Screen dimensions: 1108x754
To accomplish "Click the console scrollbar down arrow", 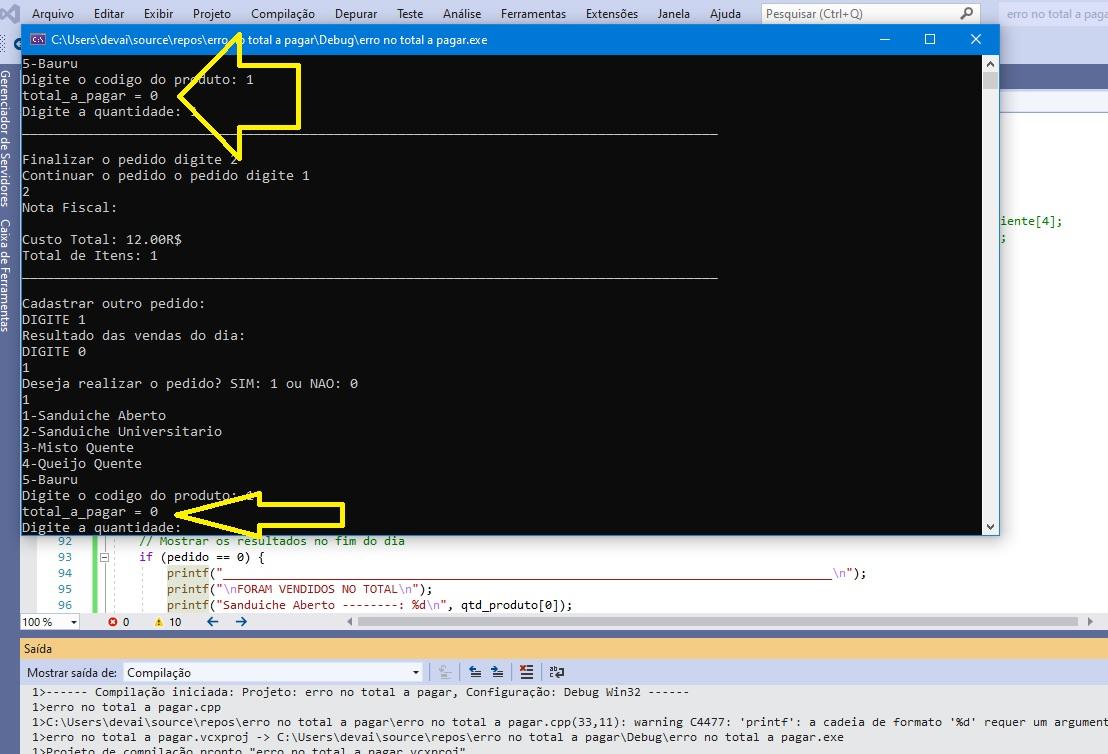I will pyautogui.click(x=991, y=526).
